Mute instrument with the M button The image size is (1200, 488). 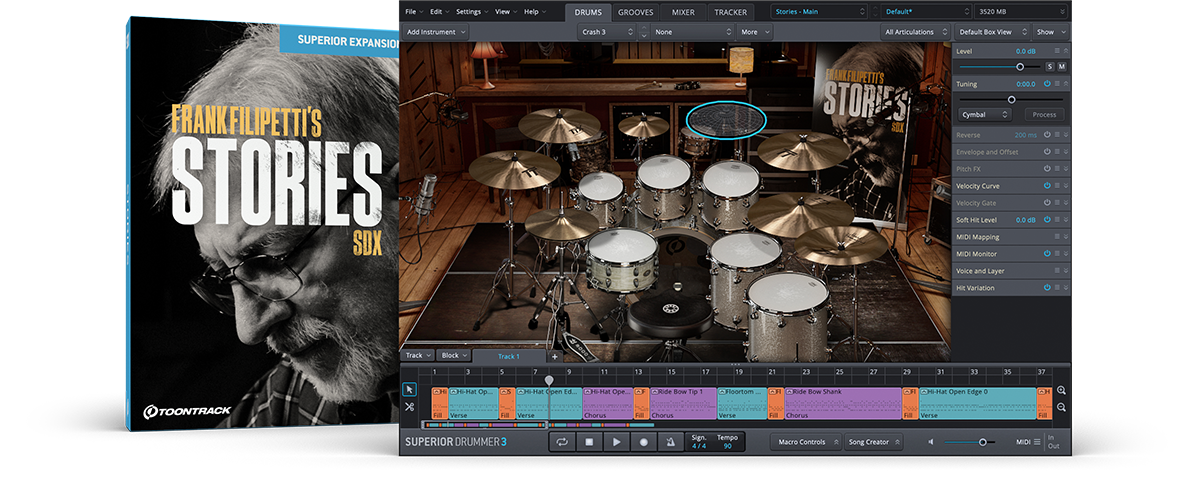[x=1061, y=66]
